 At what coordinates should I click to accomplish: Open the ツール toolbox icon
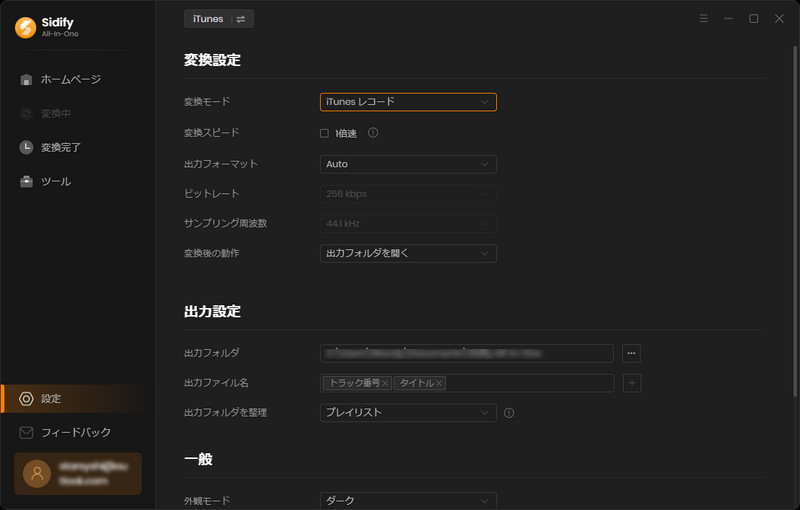pos(26,182)
